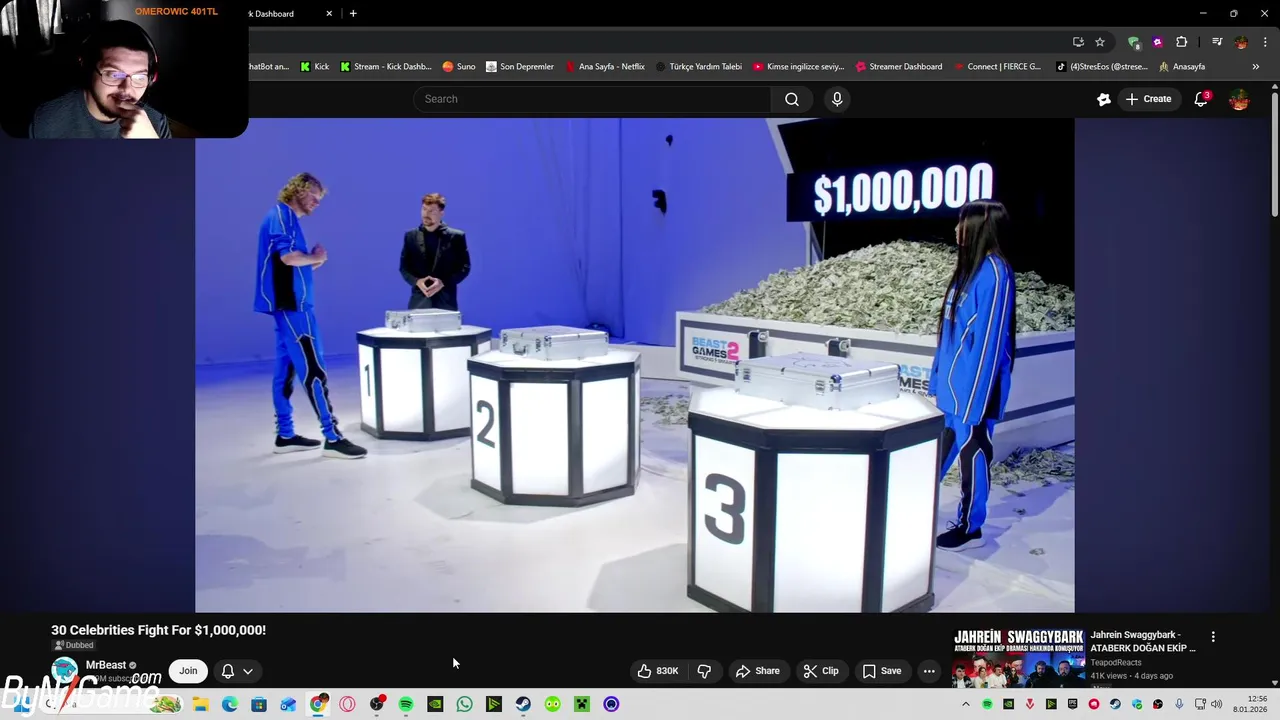This screenshot has width=1280, height=720.
Task: Like the video showing 830K likes
Action: pyautogui.click(x=658, y=671)
